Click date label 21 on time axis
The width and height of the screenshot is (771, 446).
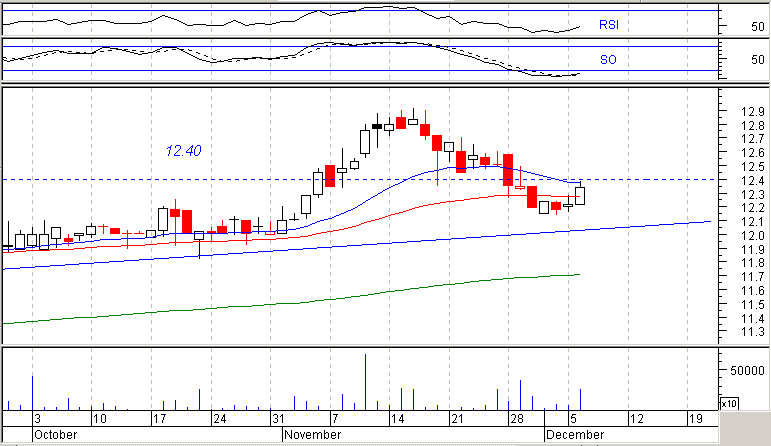tap(457, 419)
